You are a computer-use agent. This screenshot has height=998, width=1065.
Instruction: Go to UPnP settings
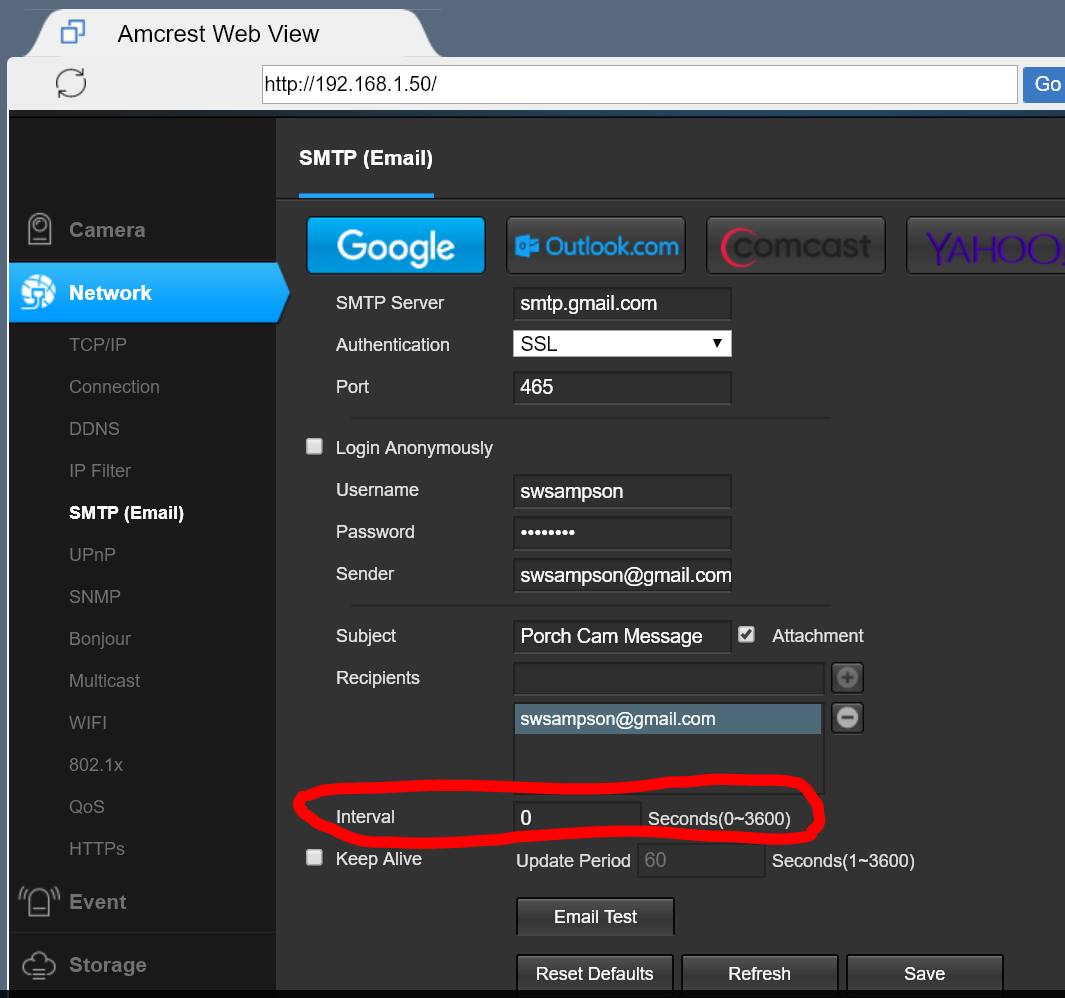pos(92,554)
